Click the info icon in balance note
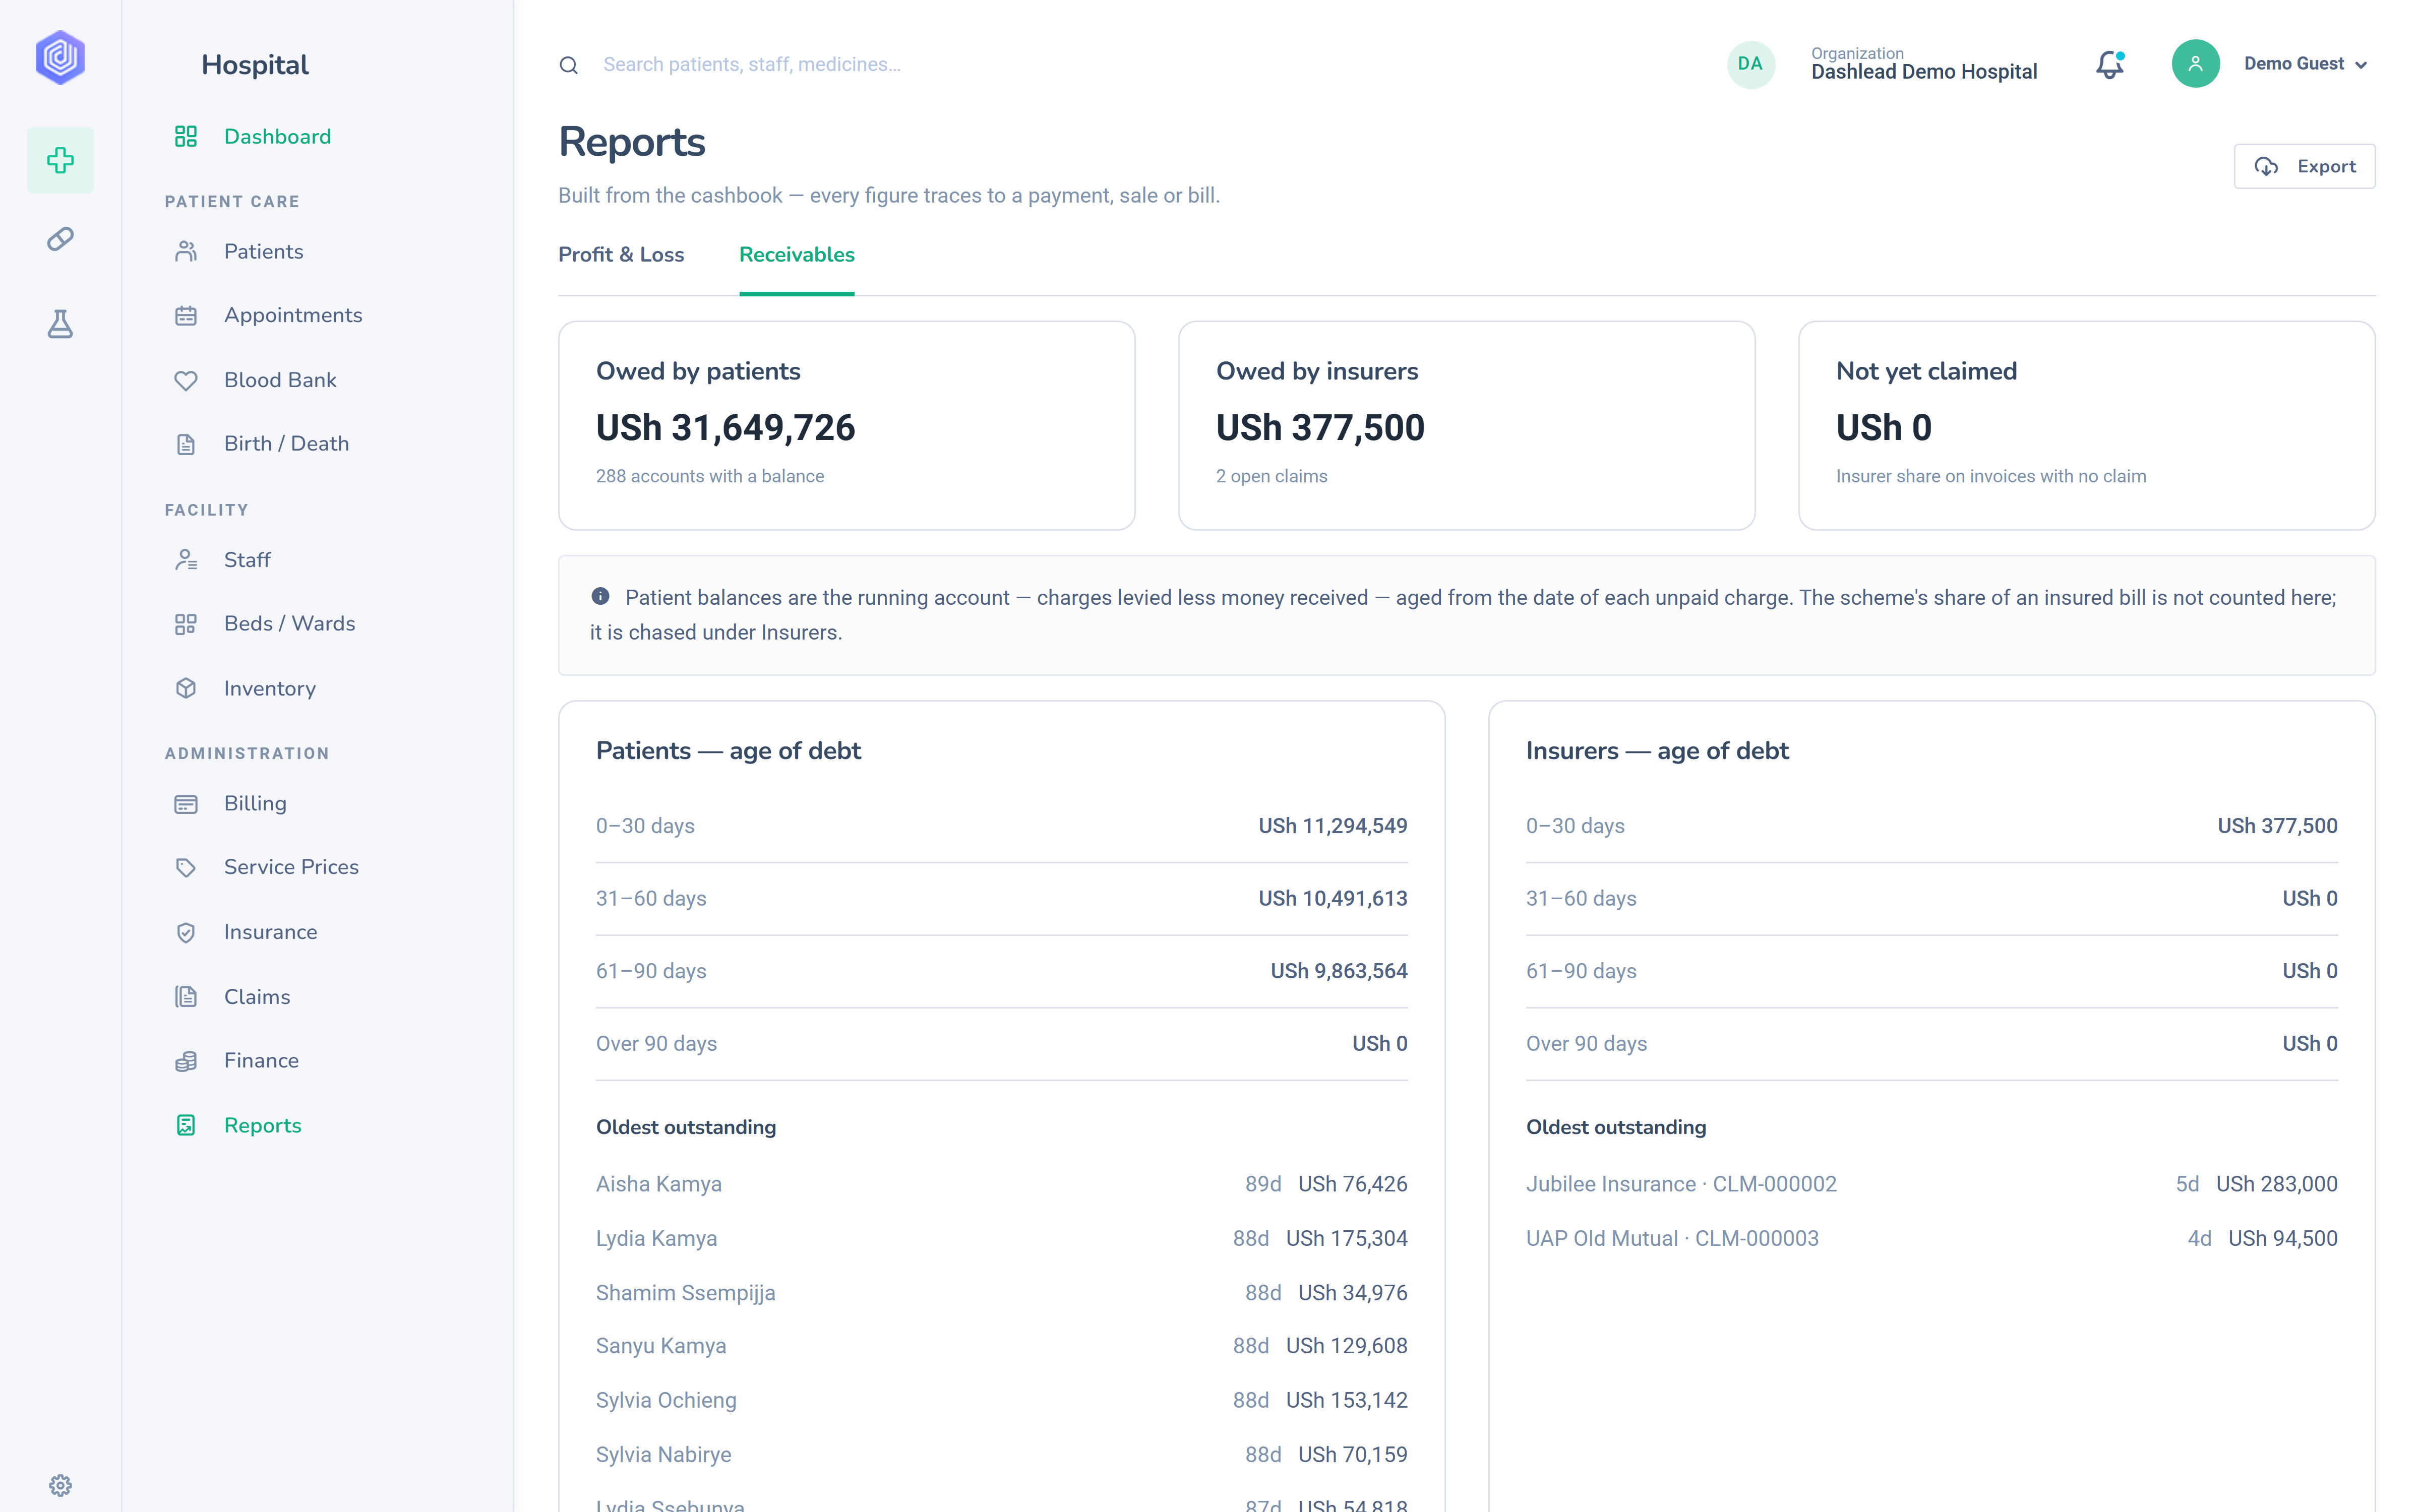 point(600,596)
